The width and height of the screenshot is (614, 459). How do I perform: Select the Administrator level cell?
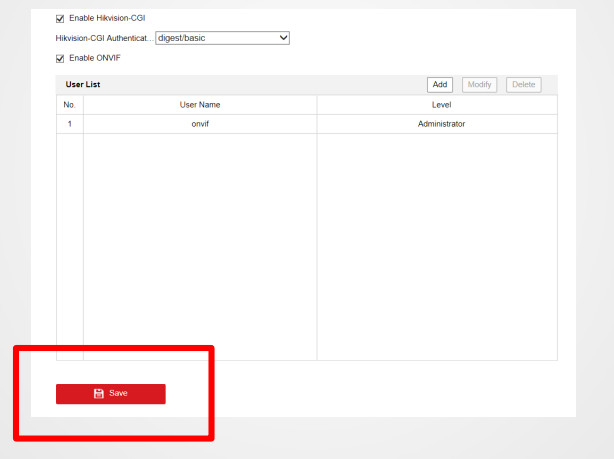coord(441,124)
